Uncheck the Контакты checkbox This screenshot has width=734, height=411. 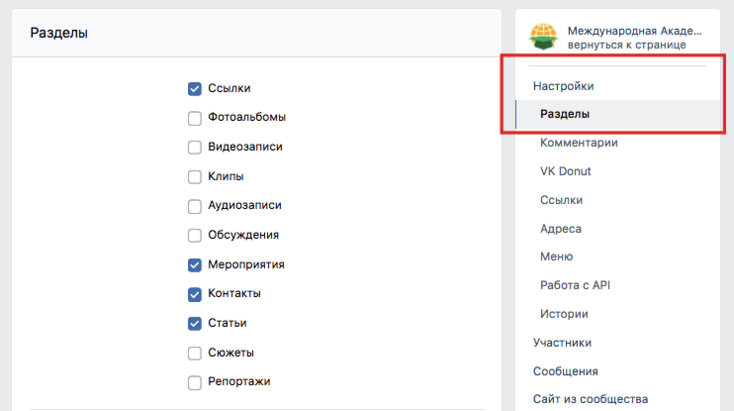point(195,294)
